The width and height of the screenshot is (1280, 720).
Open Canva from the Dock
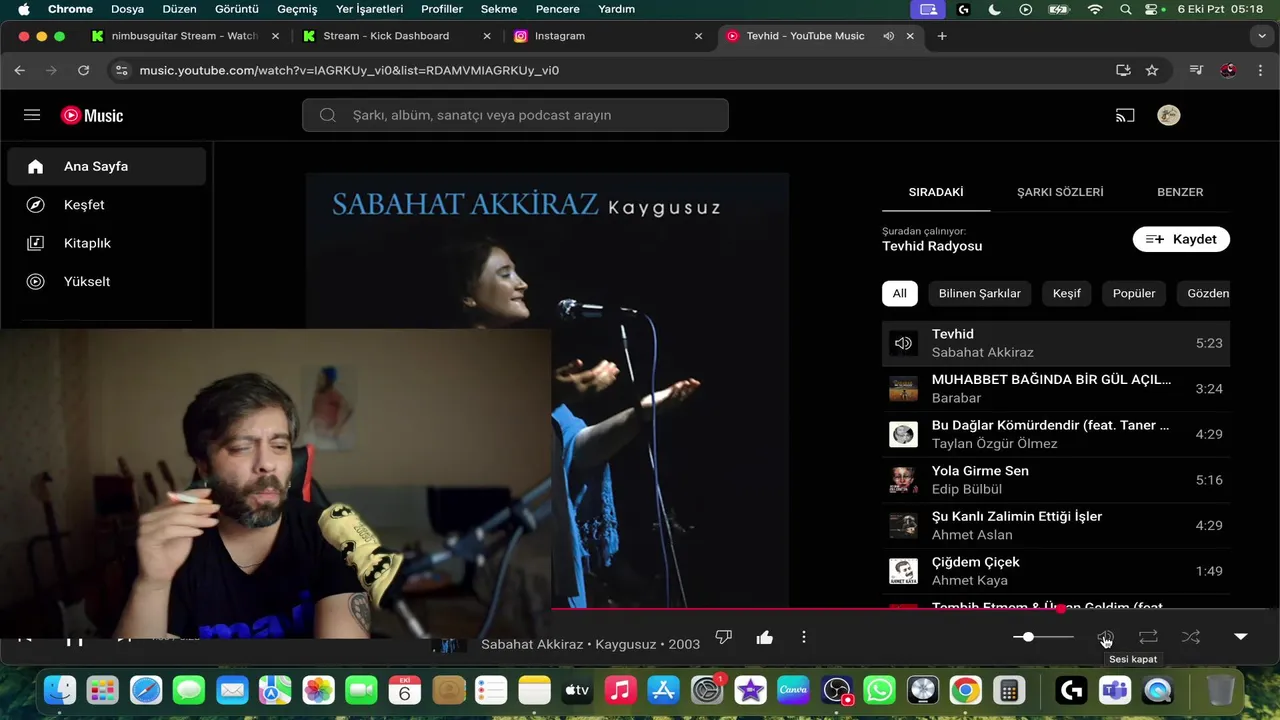793,690
